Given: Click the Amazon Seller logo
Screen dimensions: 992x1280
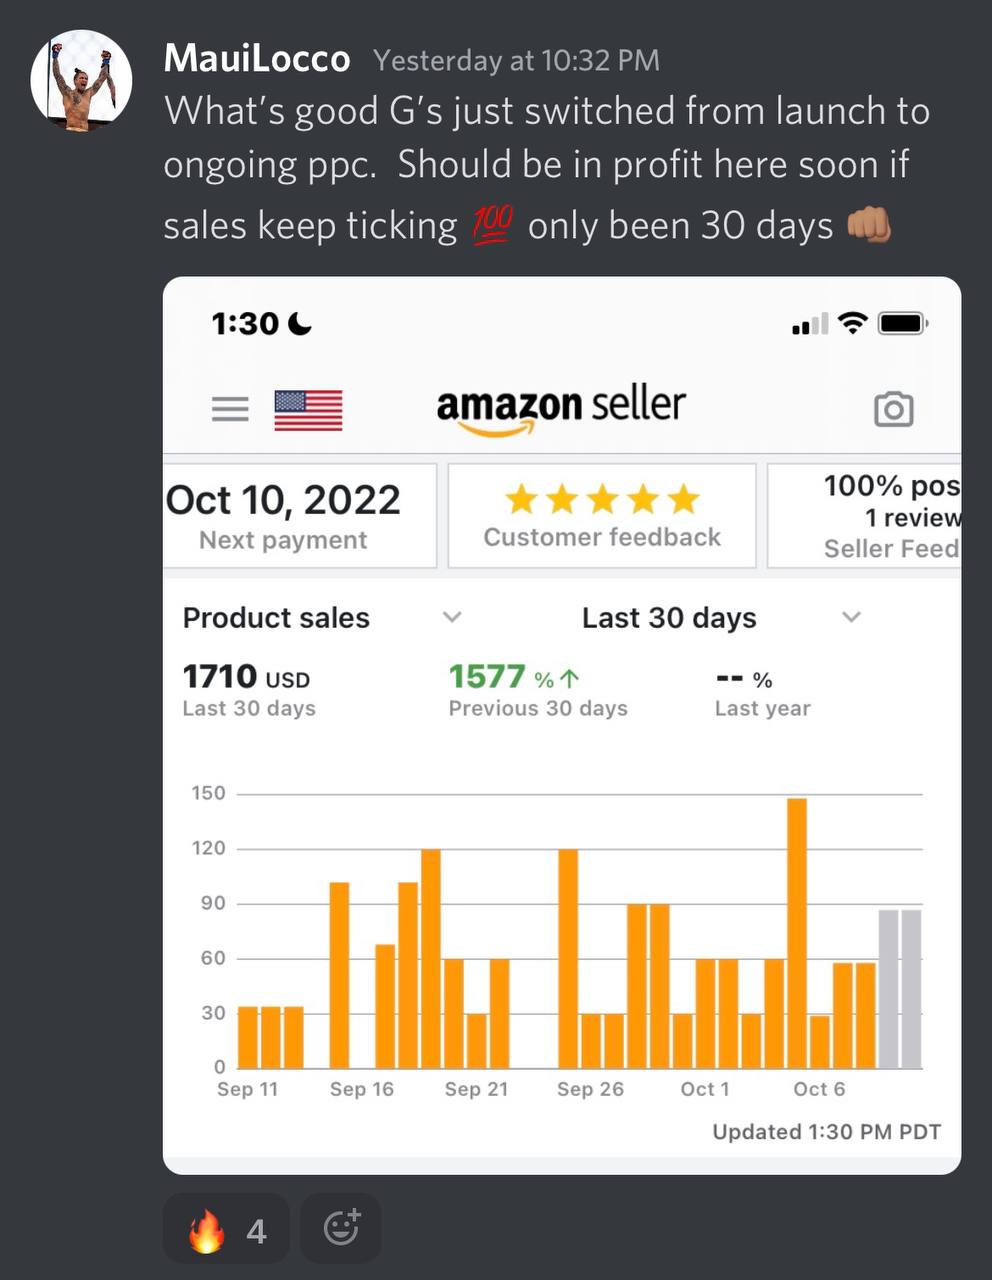Looking at the screenshot, I should tap(561, 410).
